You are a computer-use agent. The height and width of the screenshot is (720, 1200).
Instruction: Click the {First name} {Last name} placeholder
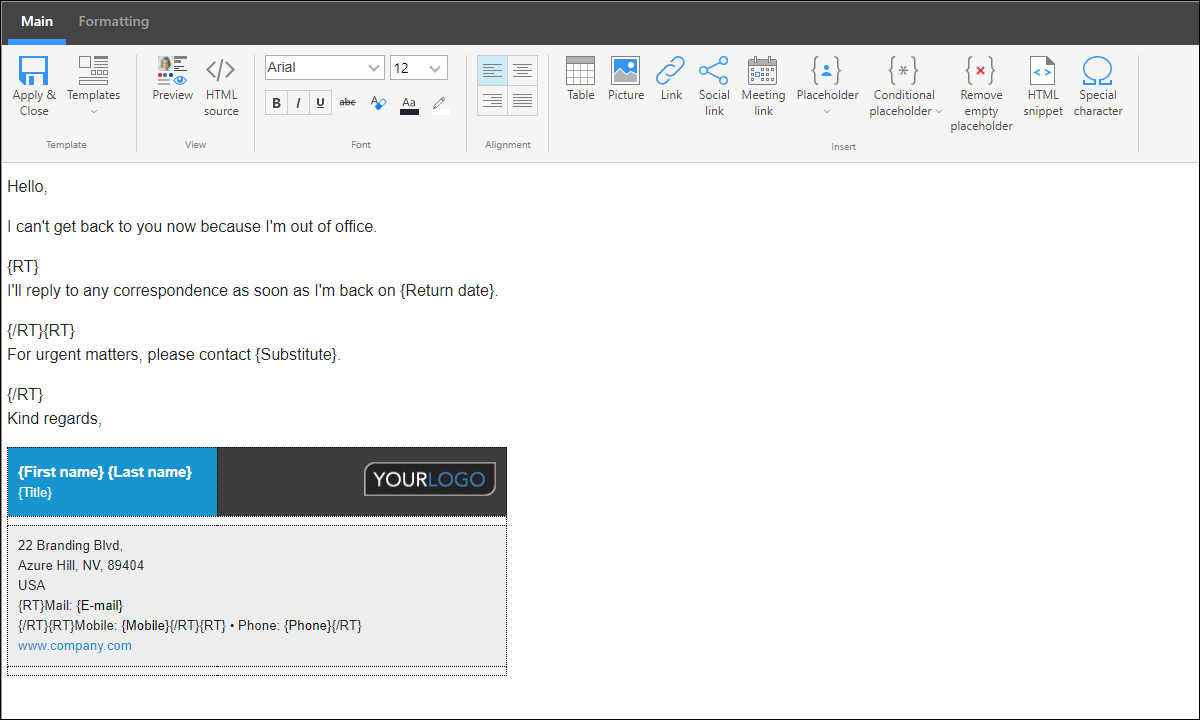point(105,472)
